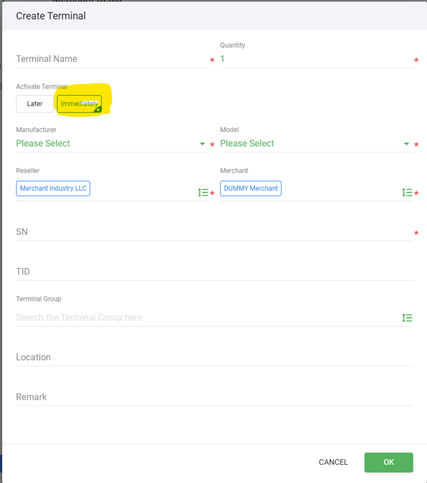Click the Quantity input field
The width and height of the screenshot is (427, 483).
tap(316, 59)
